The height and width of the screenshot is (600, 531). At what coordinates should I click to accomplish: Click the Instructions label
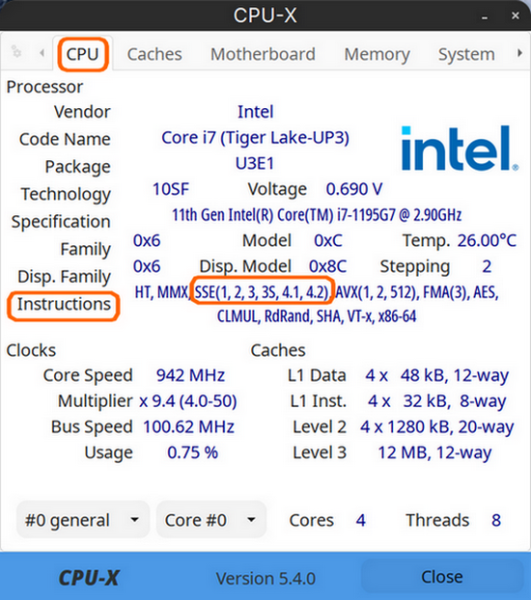[64, 305]
